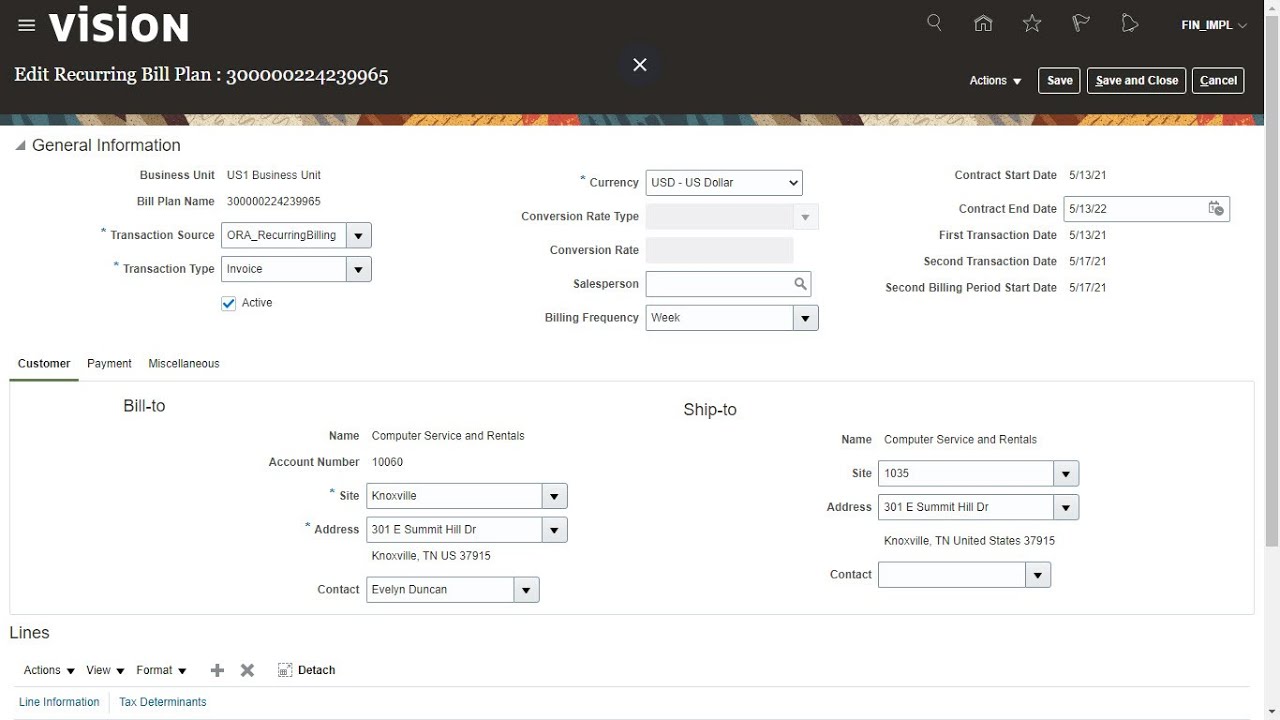
Task: Click the Transaction Type field Invoice
Action: click(284, 269)
